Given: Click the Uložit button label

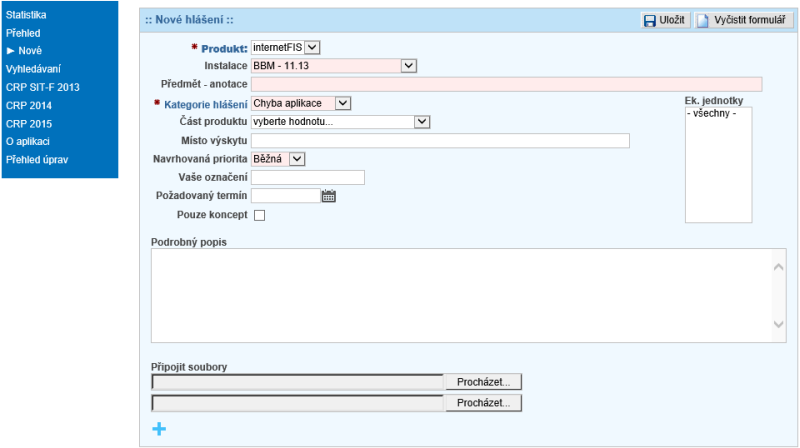Looking at the screenshot, I should click(671, 20).
